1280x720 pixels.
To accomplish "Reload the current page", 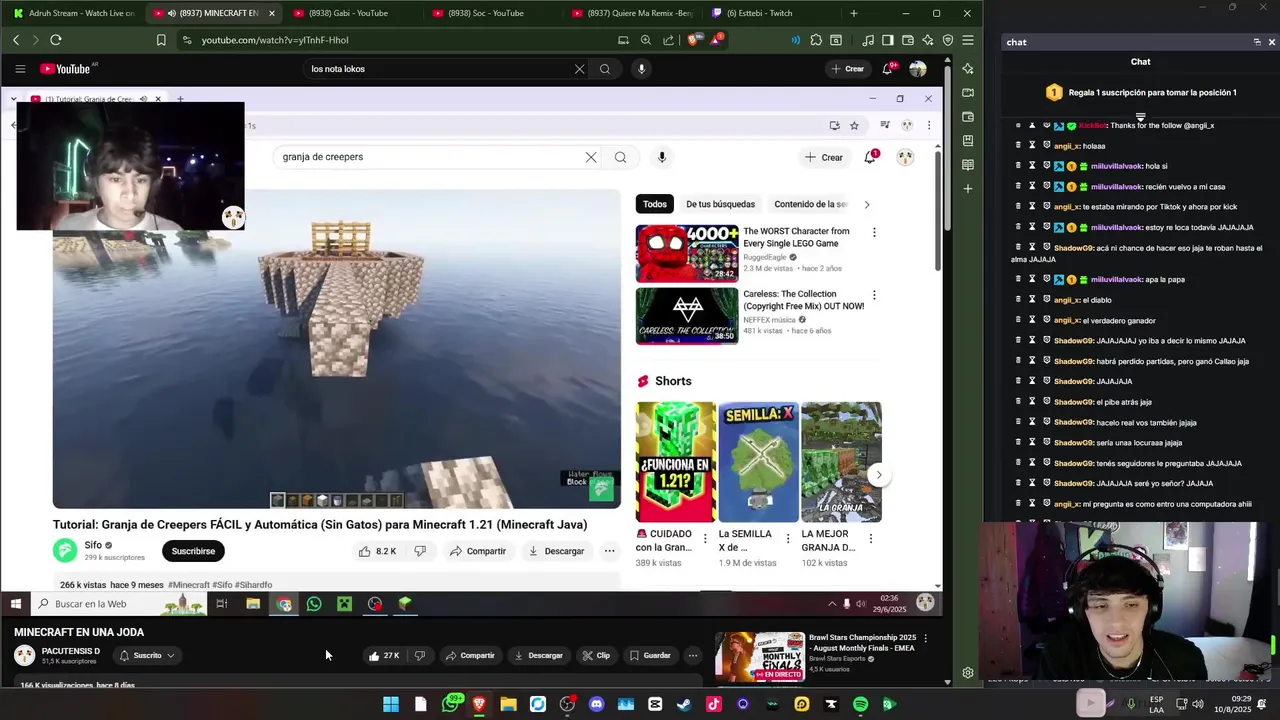I will (x=56, y=40).
